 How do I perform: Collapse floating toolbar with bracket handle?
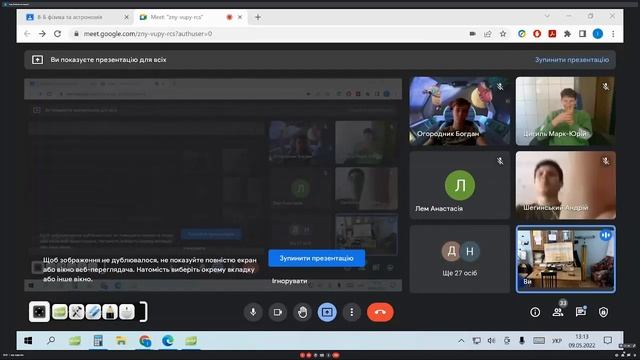(143, 312)
